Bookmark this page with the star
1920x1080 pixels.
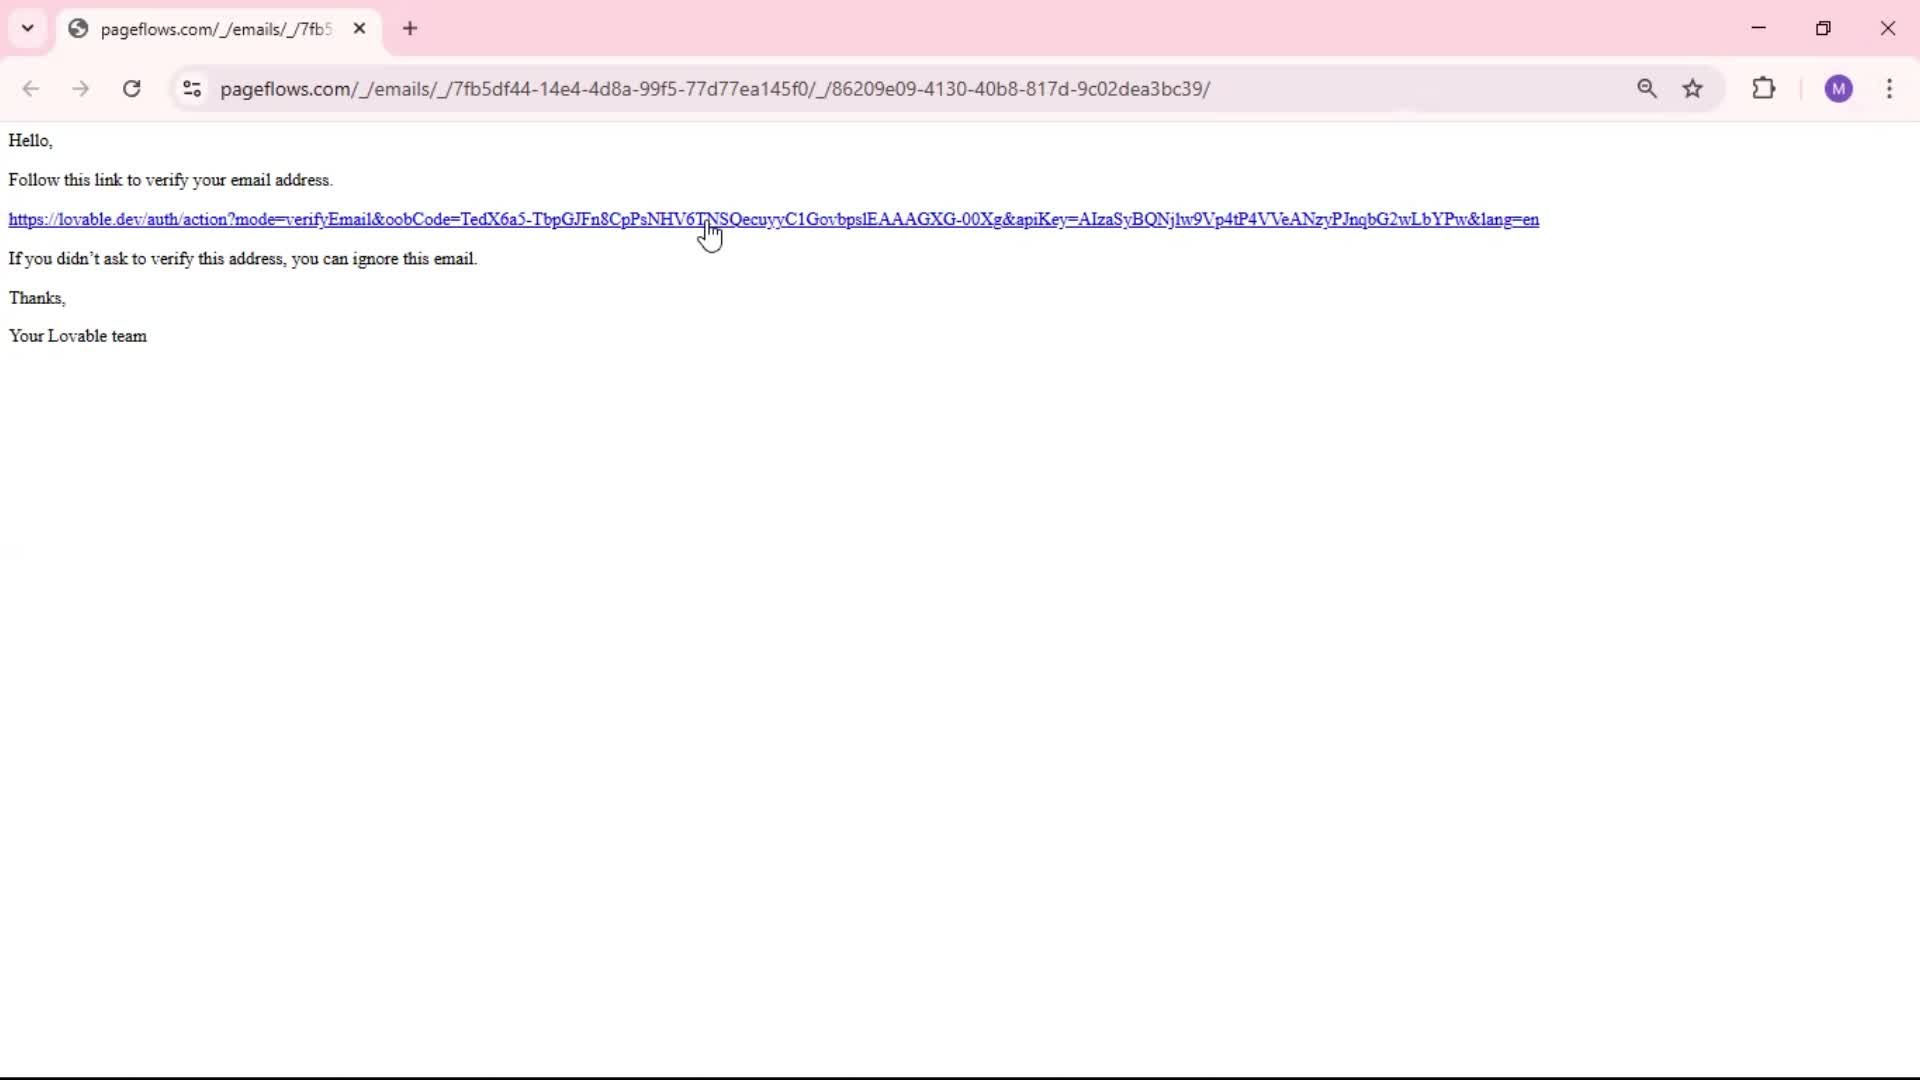click(1693, 89)
